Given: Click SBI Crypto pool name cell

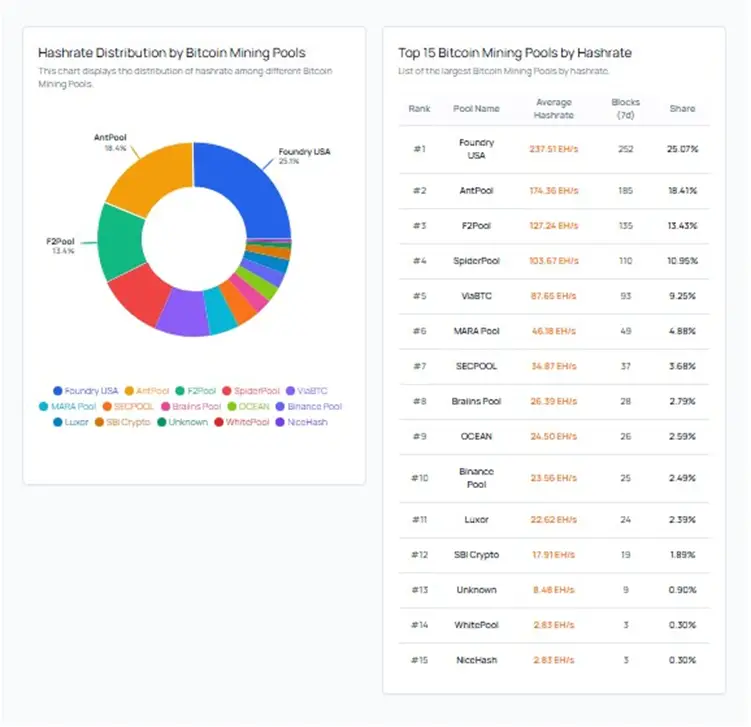Looking at the screenshot, I should tap(477, 555).
